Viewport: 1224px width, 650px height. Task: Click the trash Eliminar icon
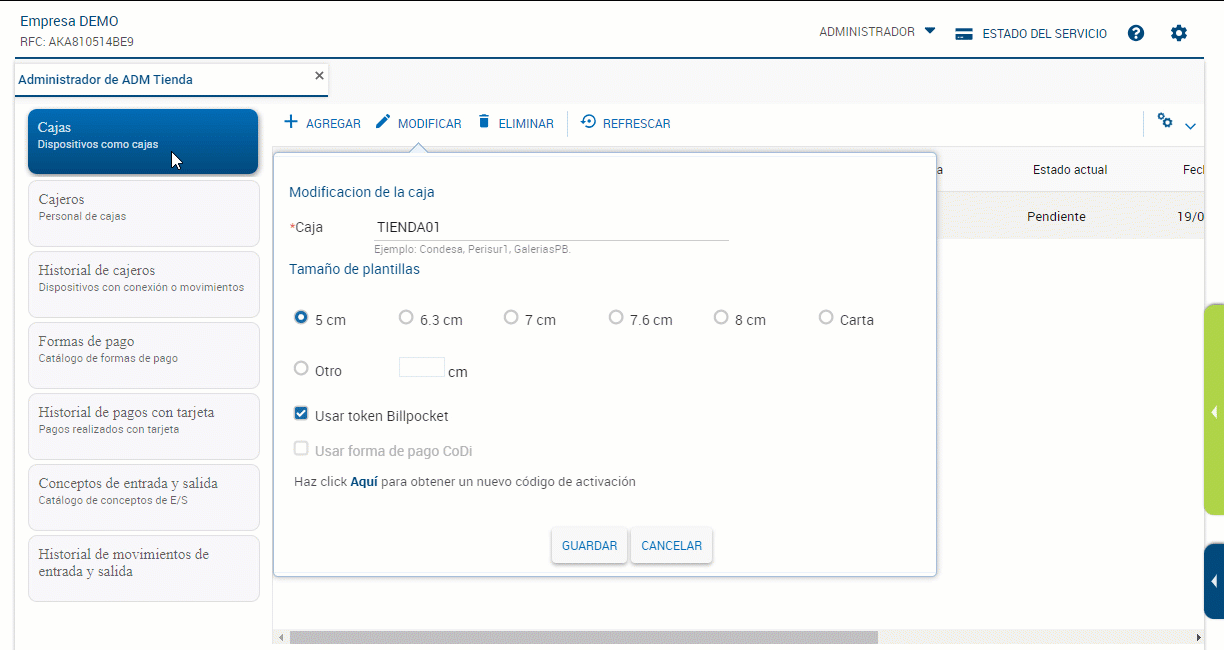tap(484, 122)
